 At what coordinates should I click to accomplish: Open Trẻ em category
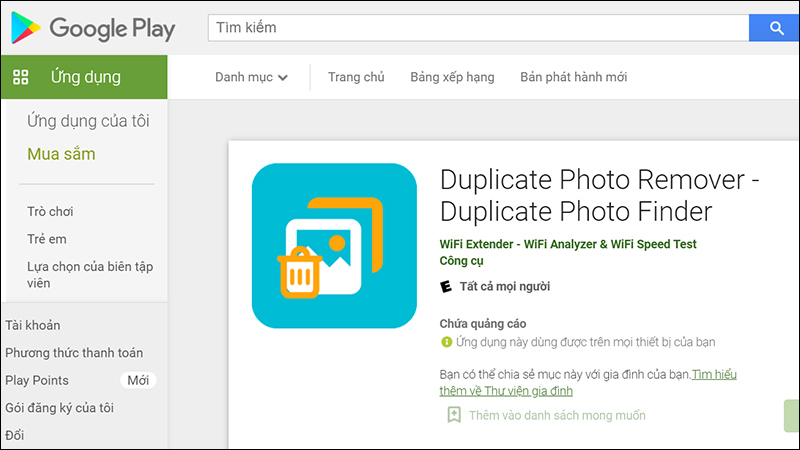tap(46, 239)
